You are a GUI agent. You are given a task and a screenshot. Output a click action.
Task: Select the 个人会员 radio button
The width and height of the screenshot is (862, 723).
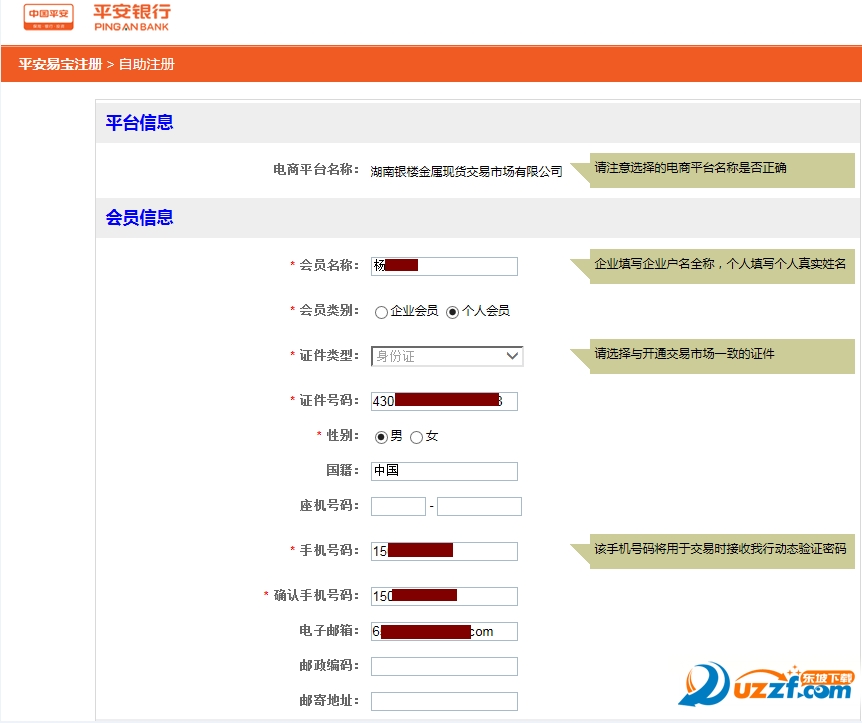point(452,312)
